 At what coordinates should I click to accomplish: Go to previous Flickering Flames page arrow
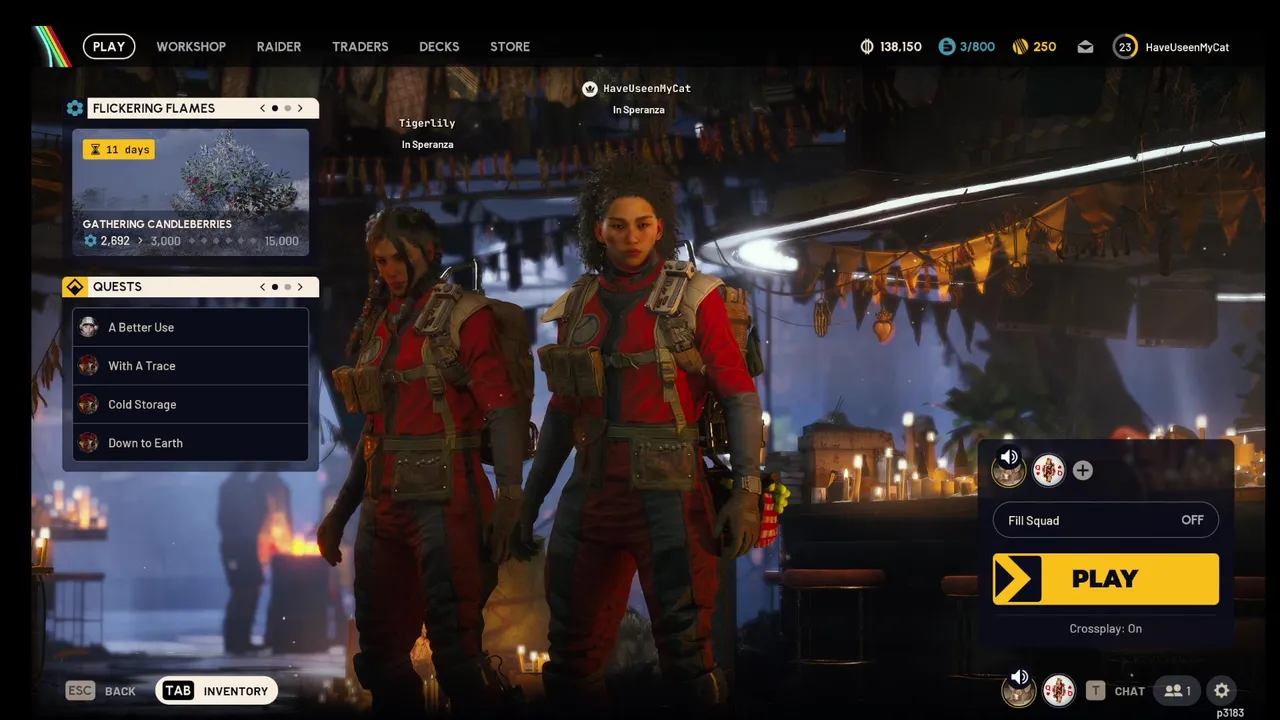(263, 108)
